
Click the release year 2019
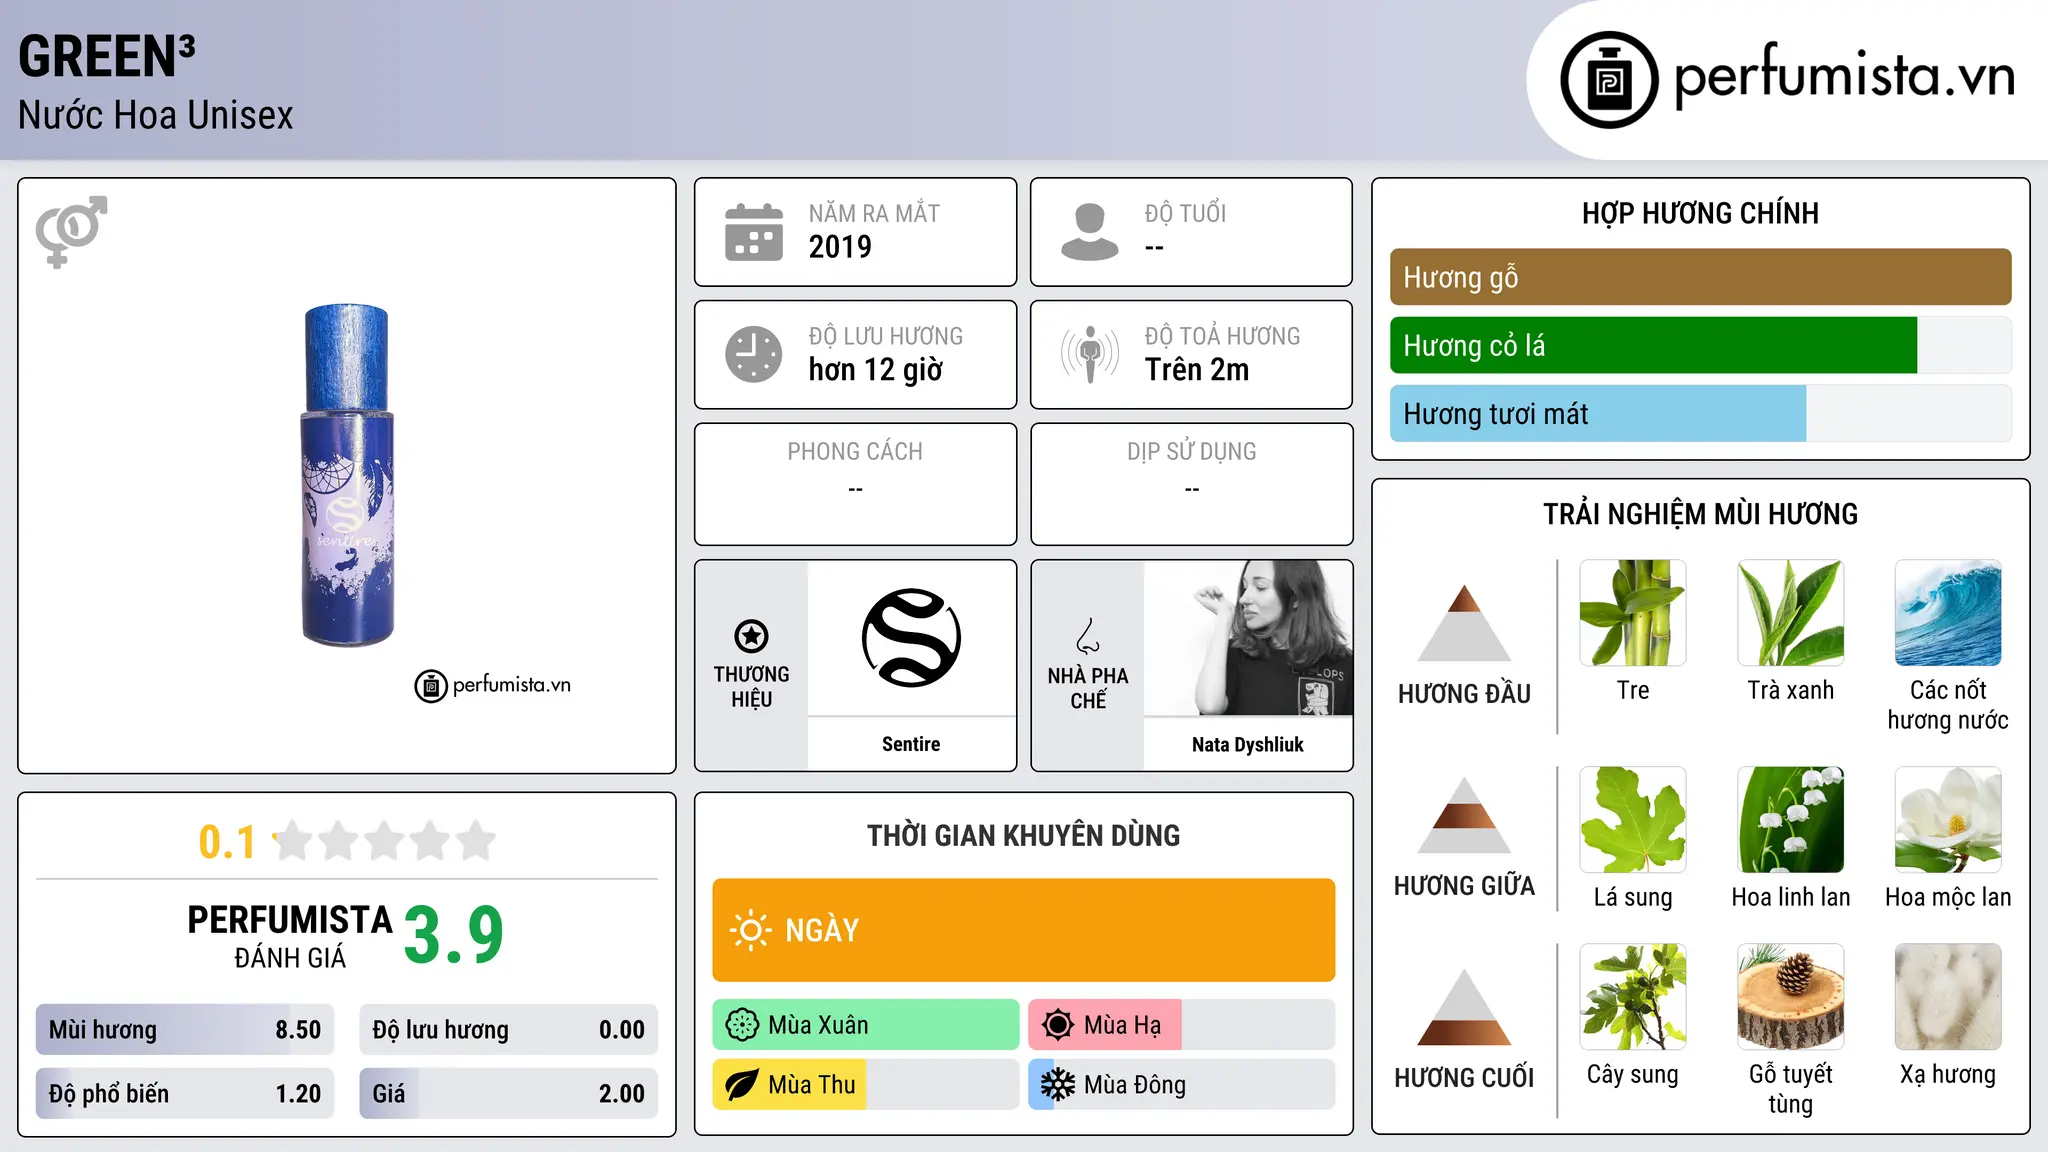click(x=840, y=247)
